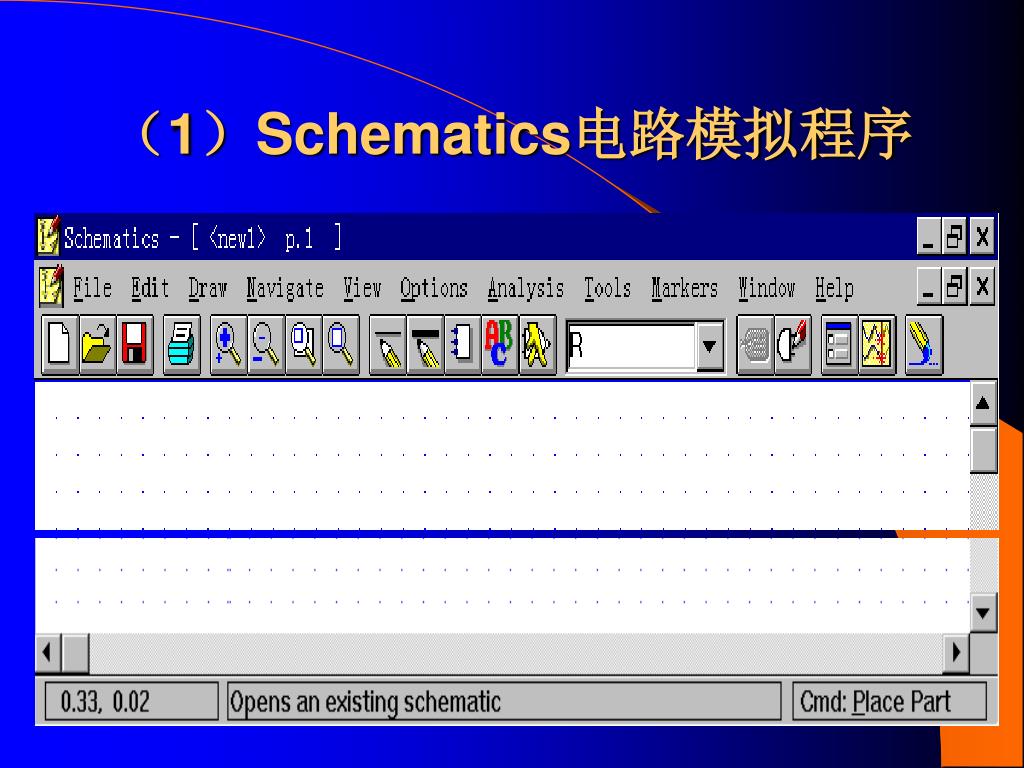Viewport: 1024px width, 768px height.
Task: Open an existing schematic via folder icon
Action: pos(97,344)
